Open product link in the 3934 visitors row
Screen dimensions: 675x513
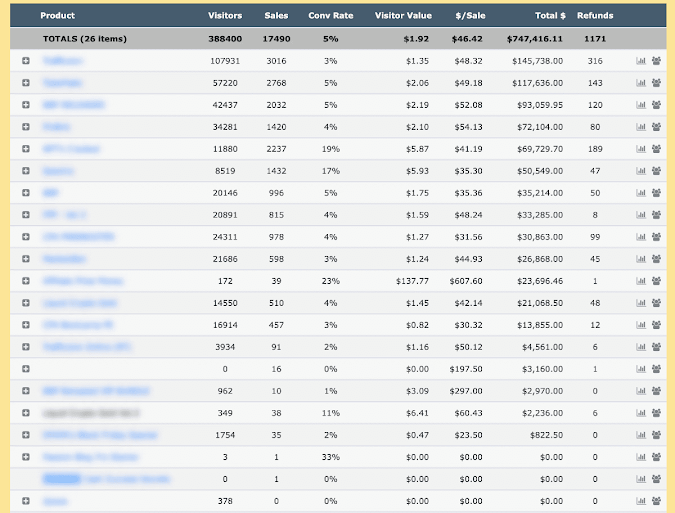point(87,347)
